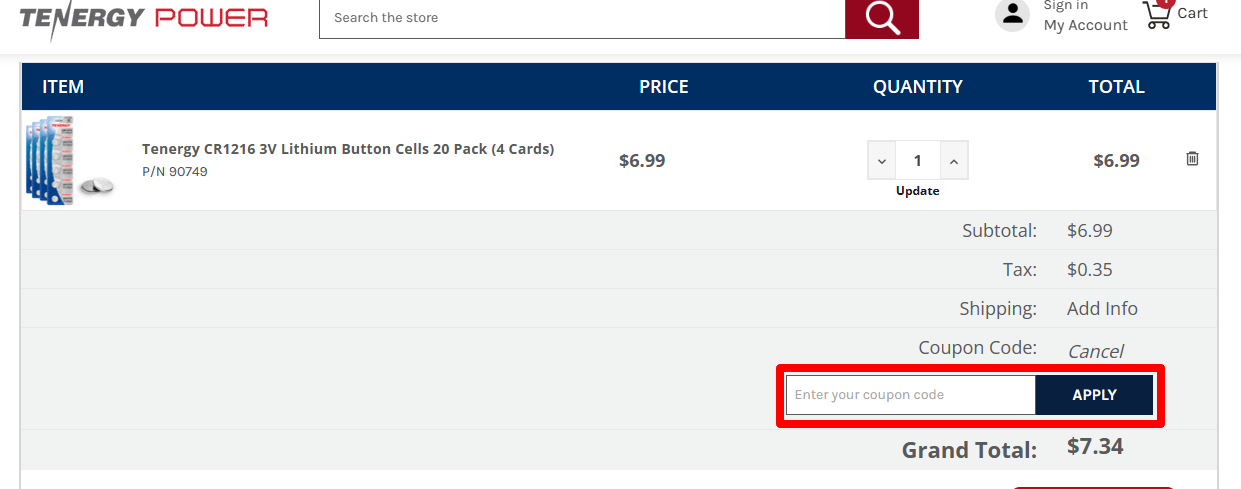Click Add Info next to Shipping
Screen dimensions: 1241x489
[1102, 309]
